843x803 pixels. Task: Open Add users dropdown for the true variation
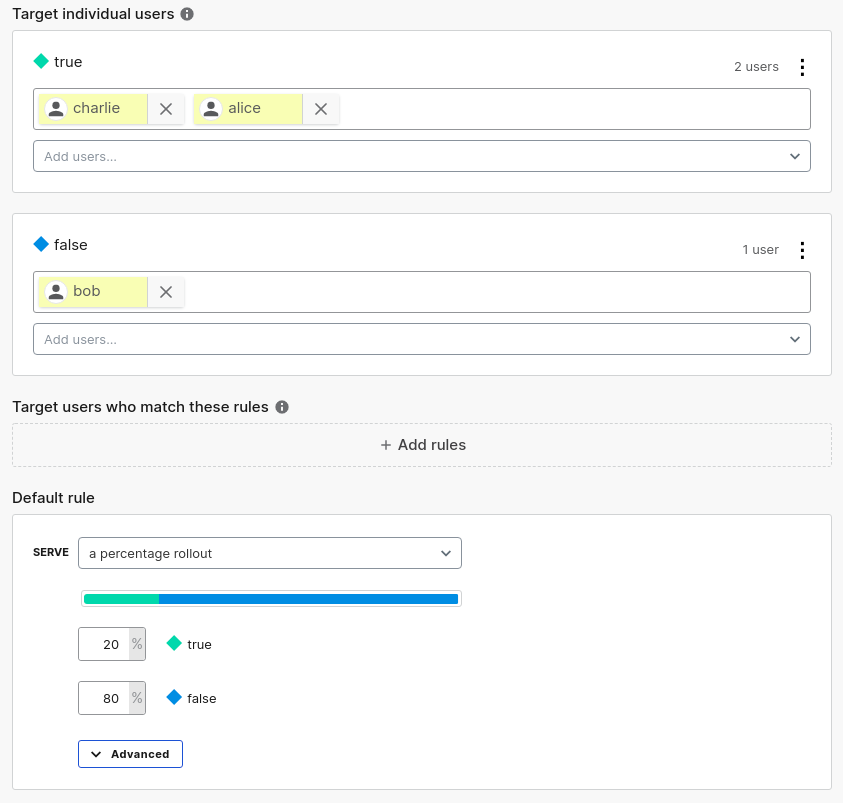[x=422, y=156]
